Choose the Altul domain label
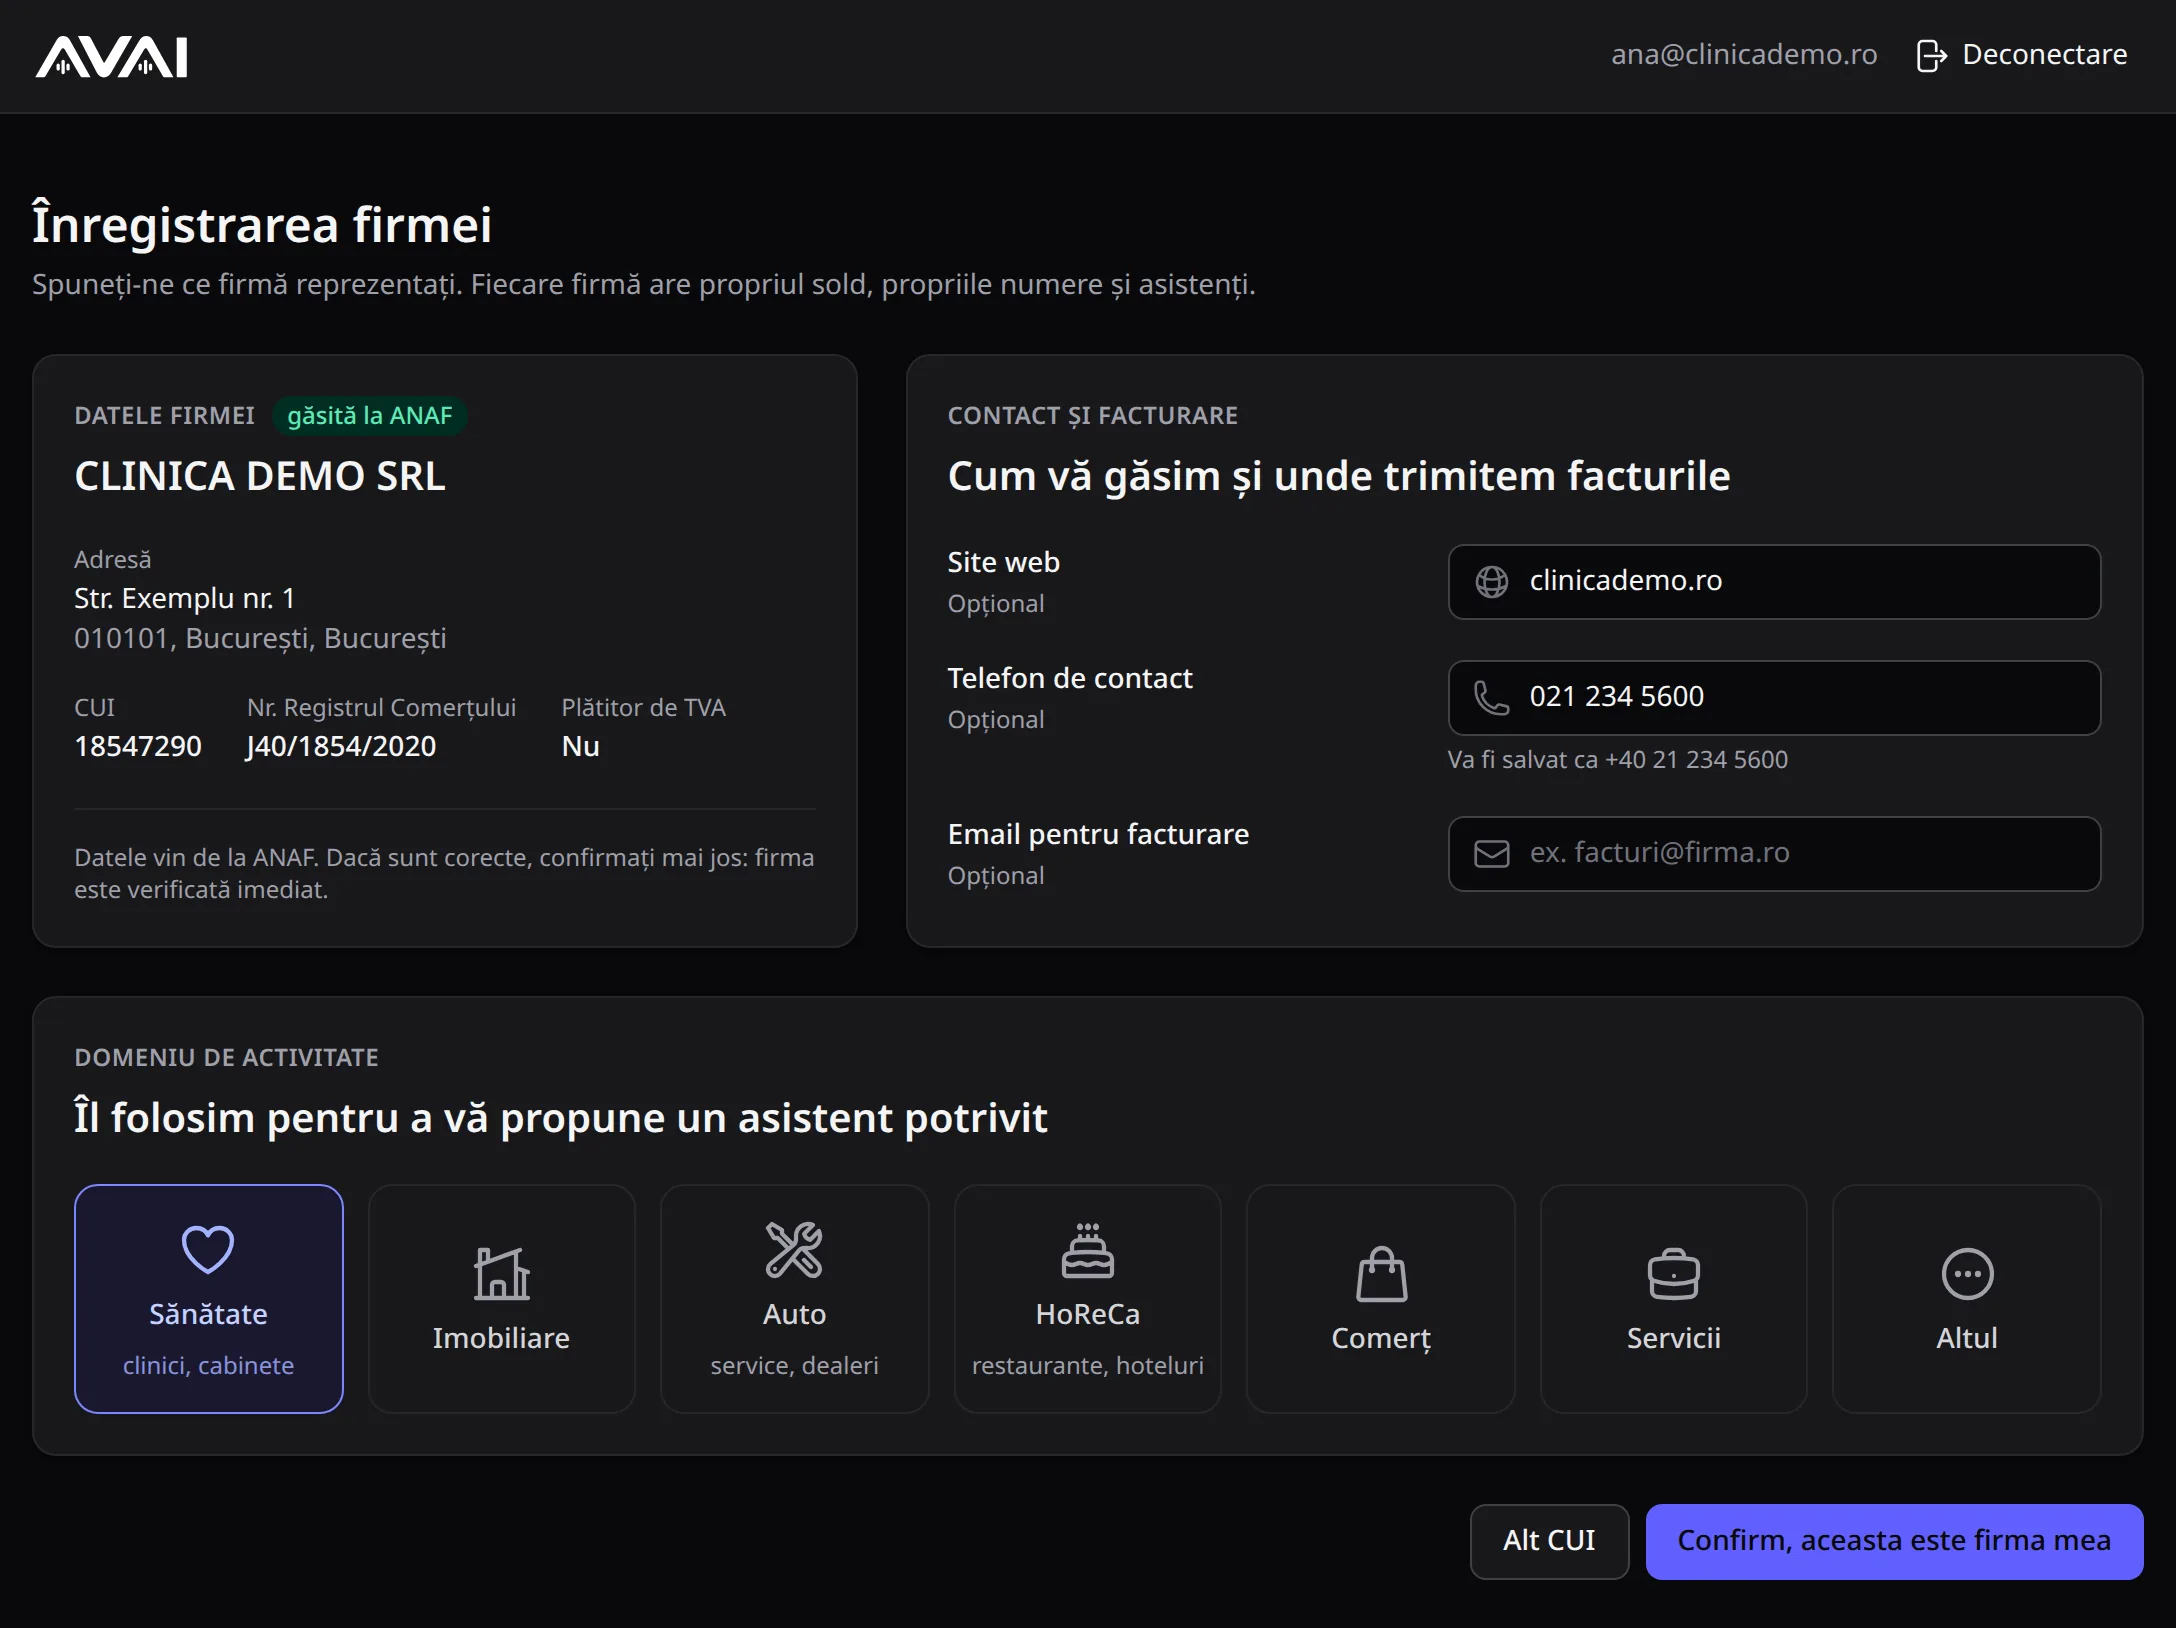2176x1628 pixels. pyautogui.click(x=1967, y=1338)
